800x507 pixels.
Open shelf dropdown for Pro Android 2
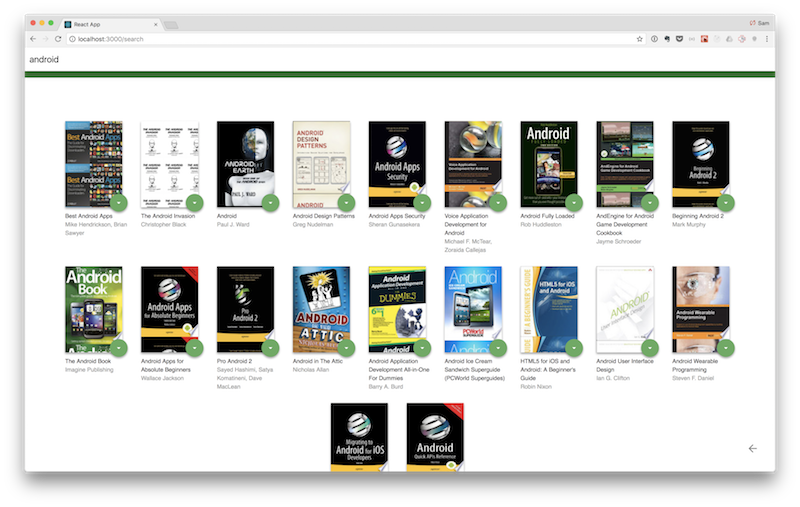270,348
